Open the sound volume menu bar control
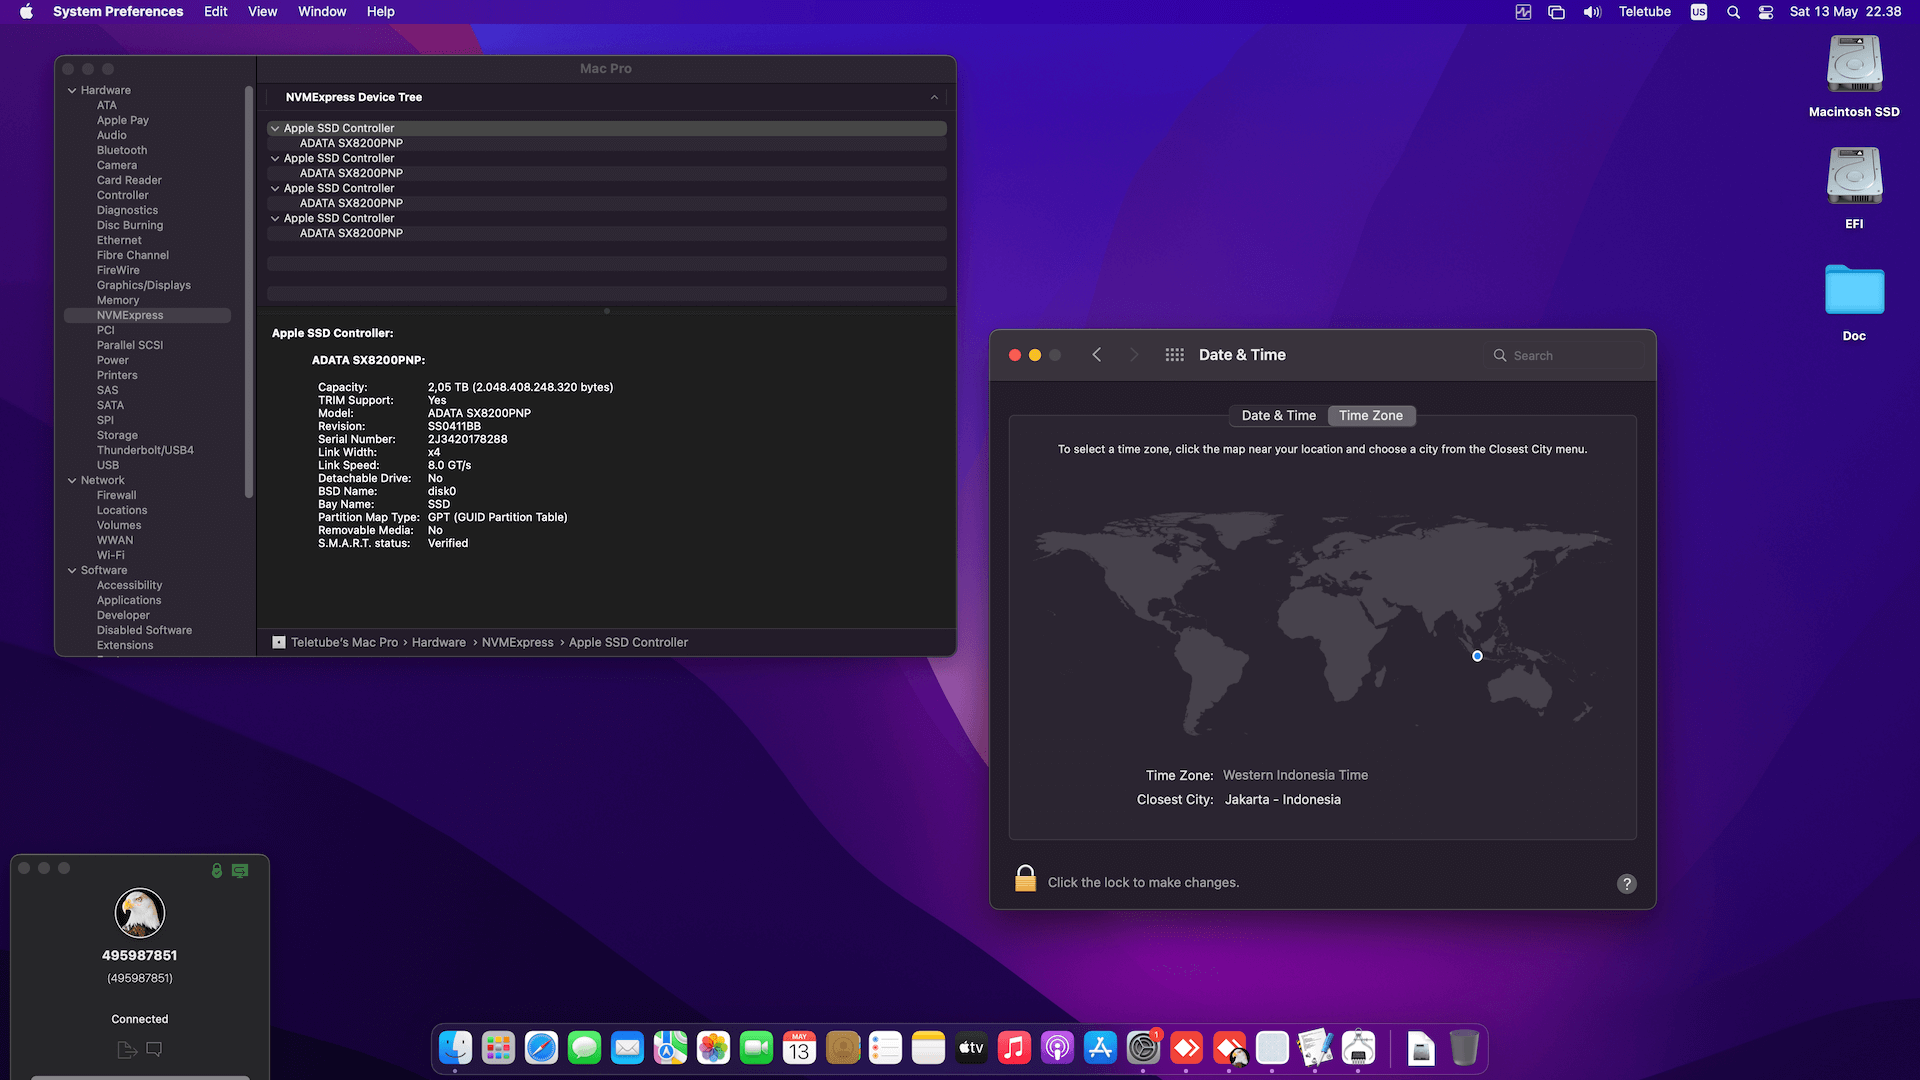Image resolution: width=1920 pixels, height=1080 pixels. [x=1592, y=12]
